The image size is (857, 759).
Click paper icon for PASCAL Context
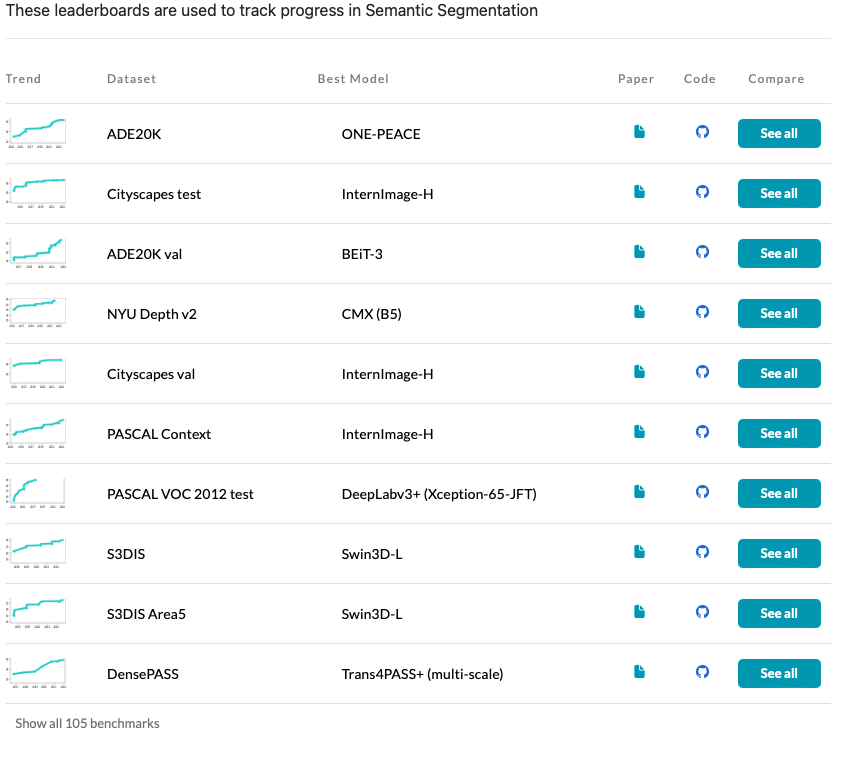(x=640, y=432)
